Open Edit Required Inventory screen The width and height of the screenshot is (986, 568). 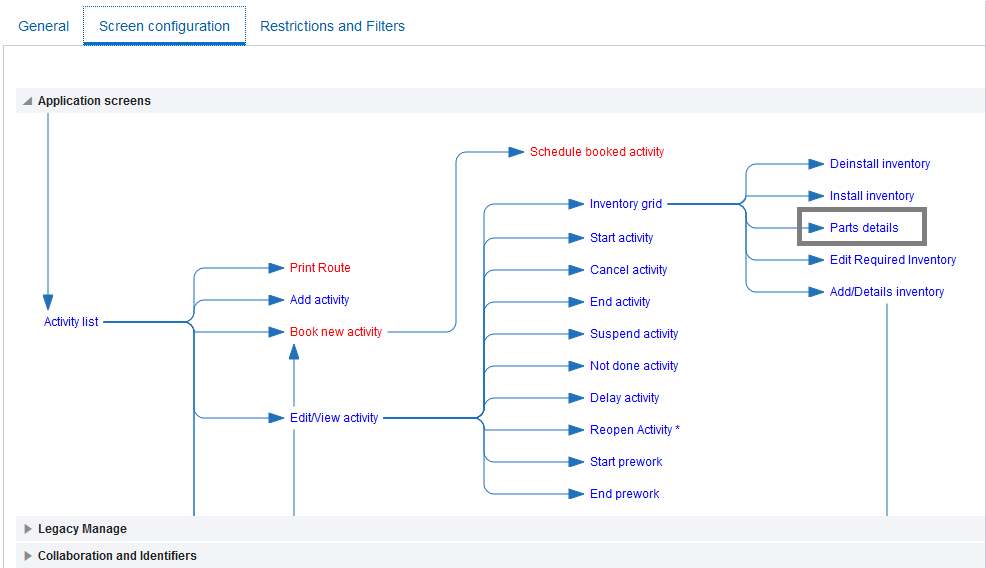893,260
